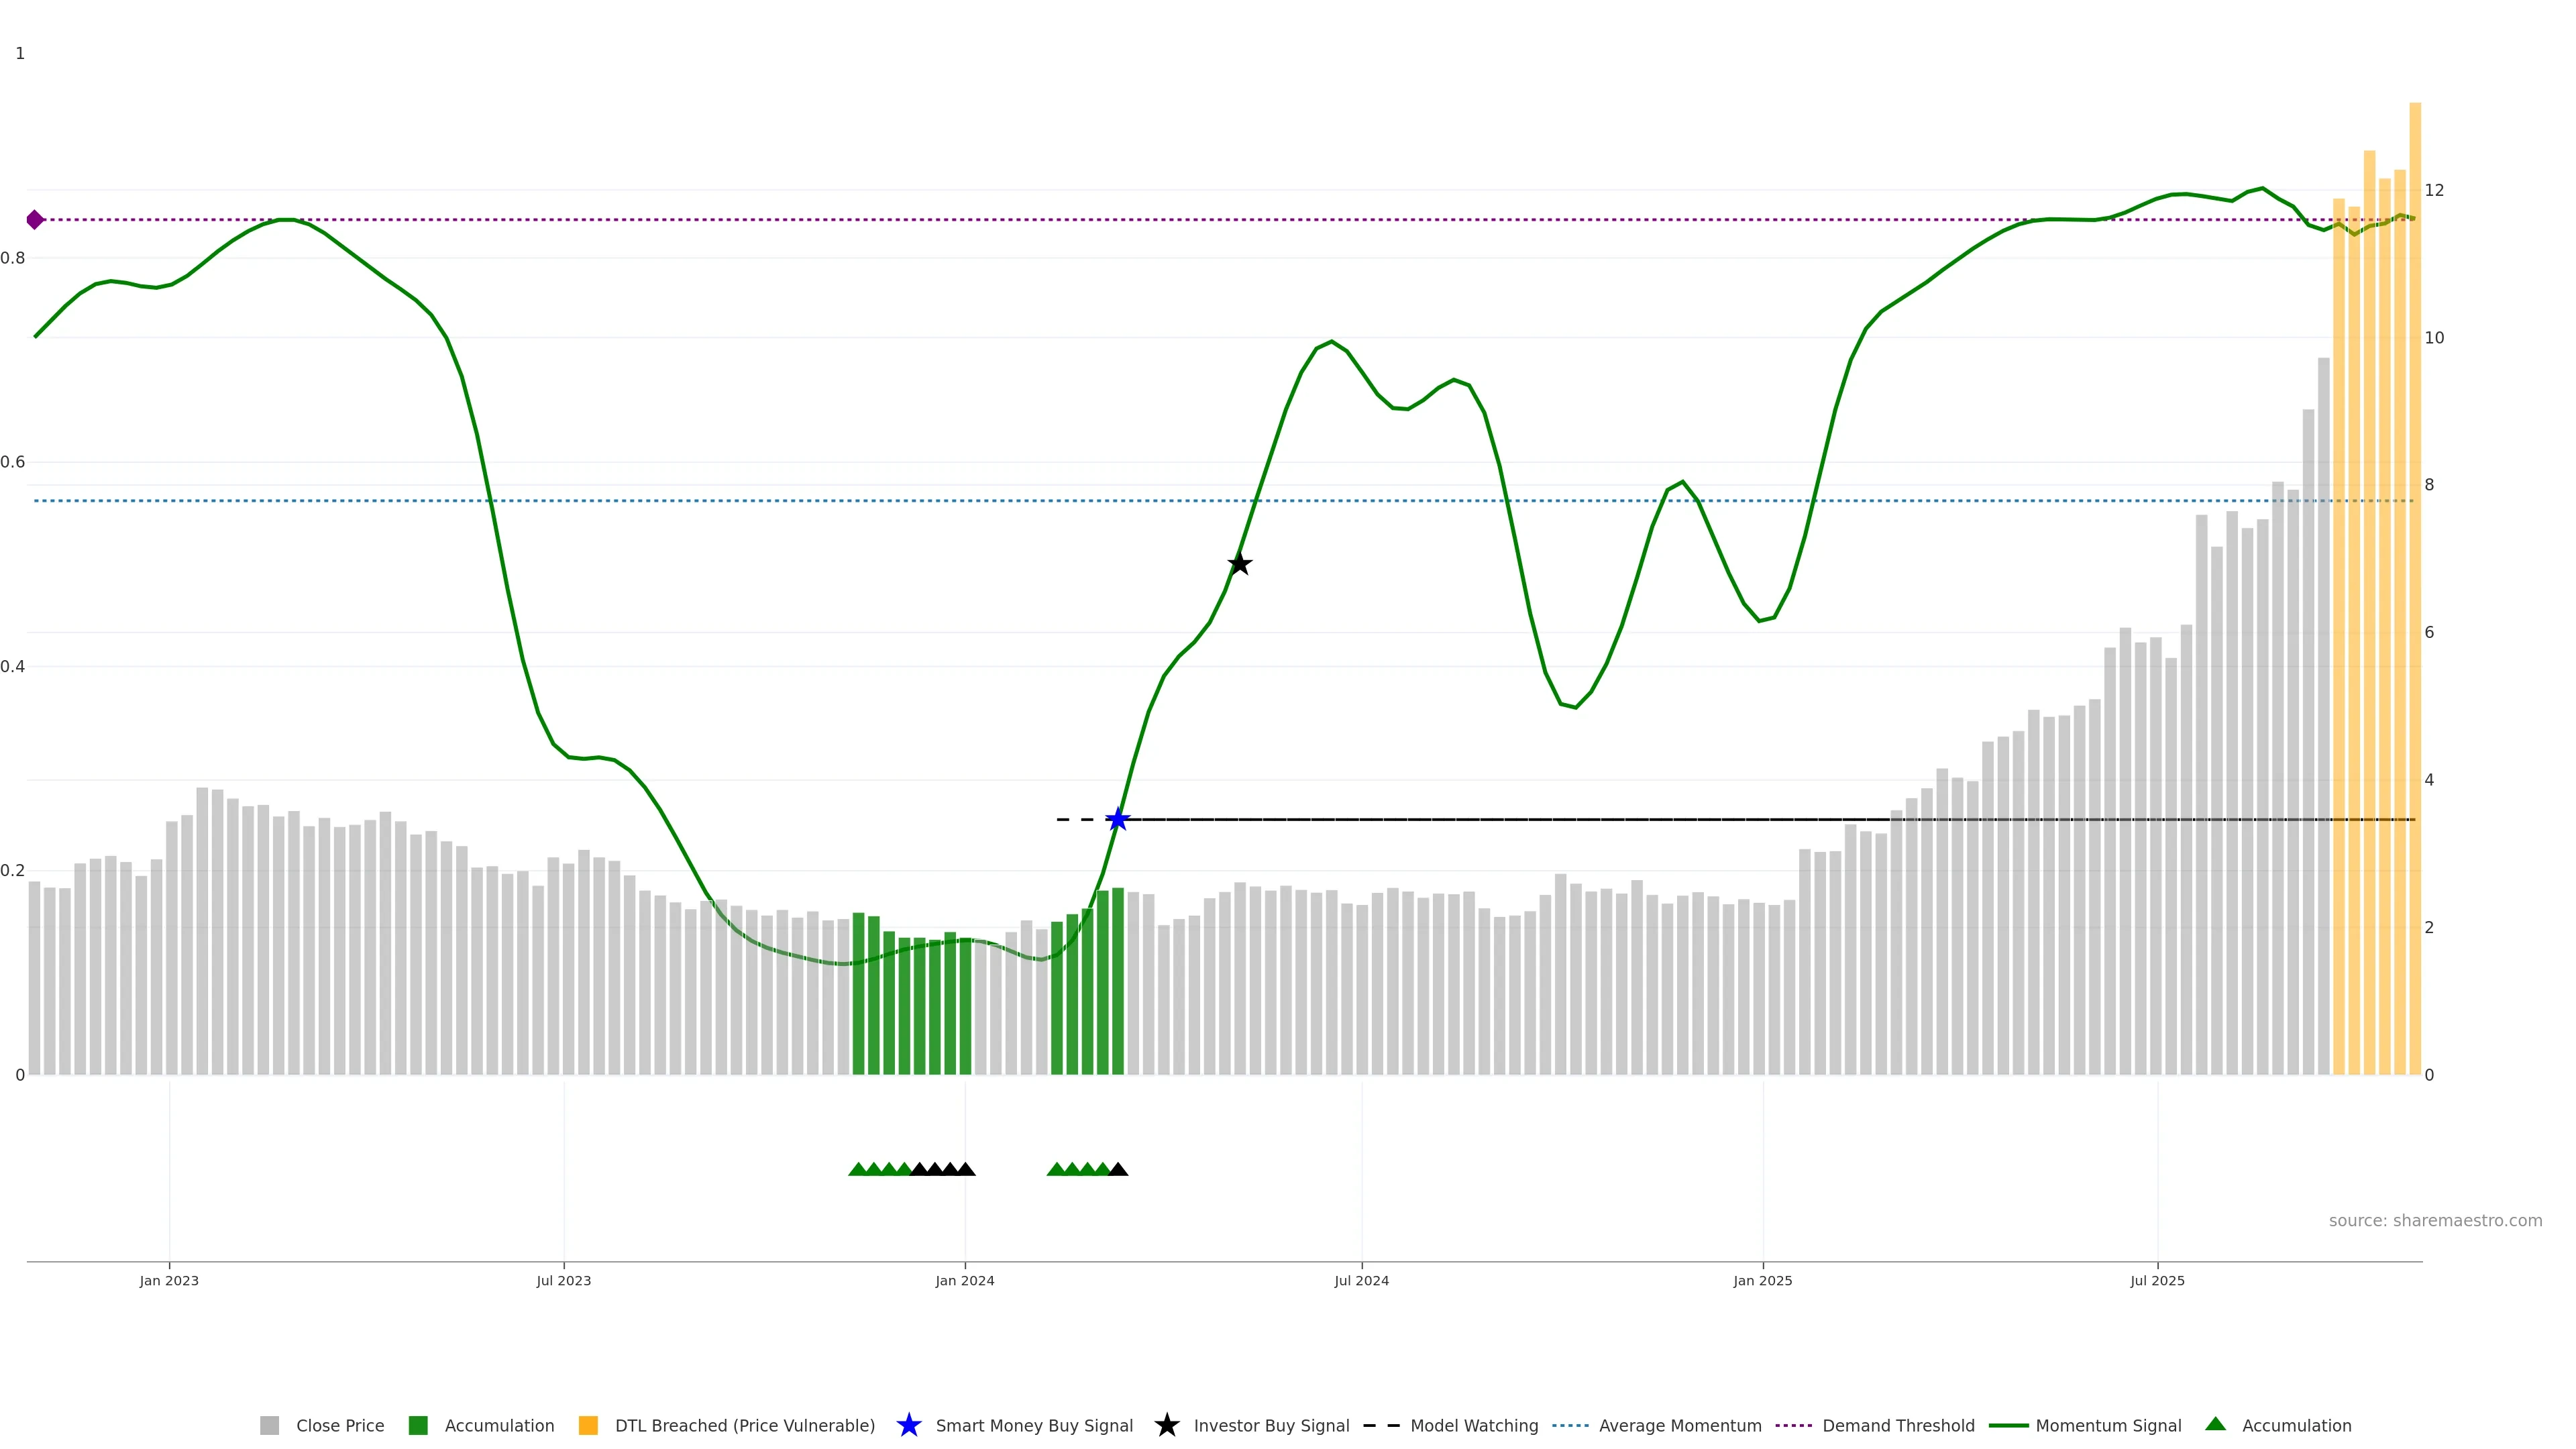This screenshot has height=1449, width=2576.
Task: Click the orange DTL Breached legend square
Action: click(588, 1426)
